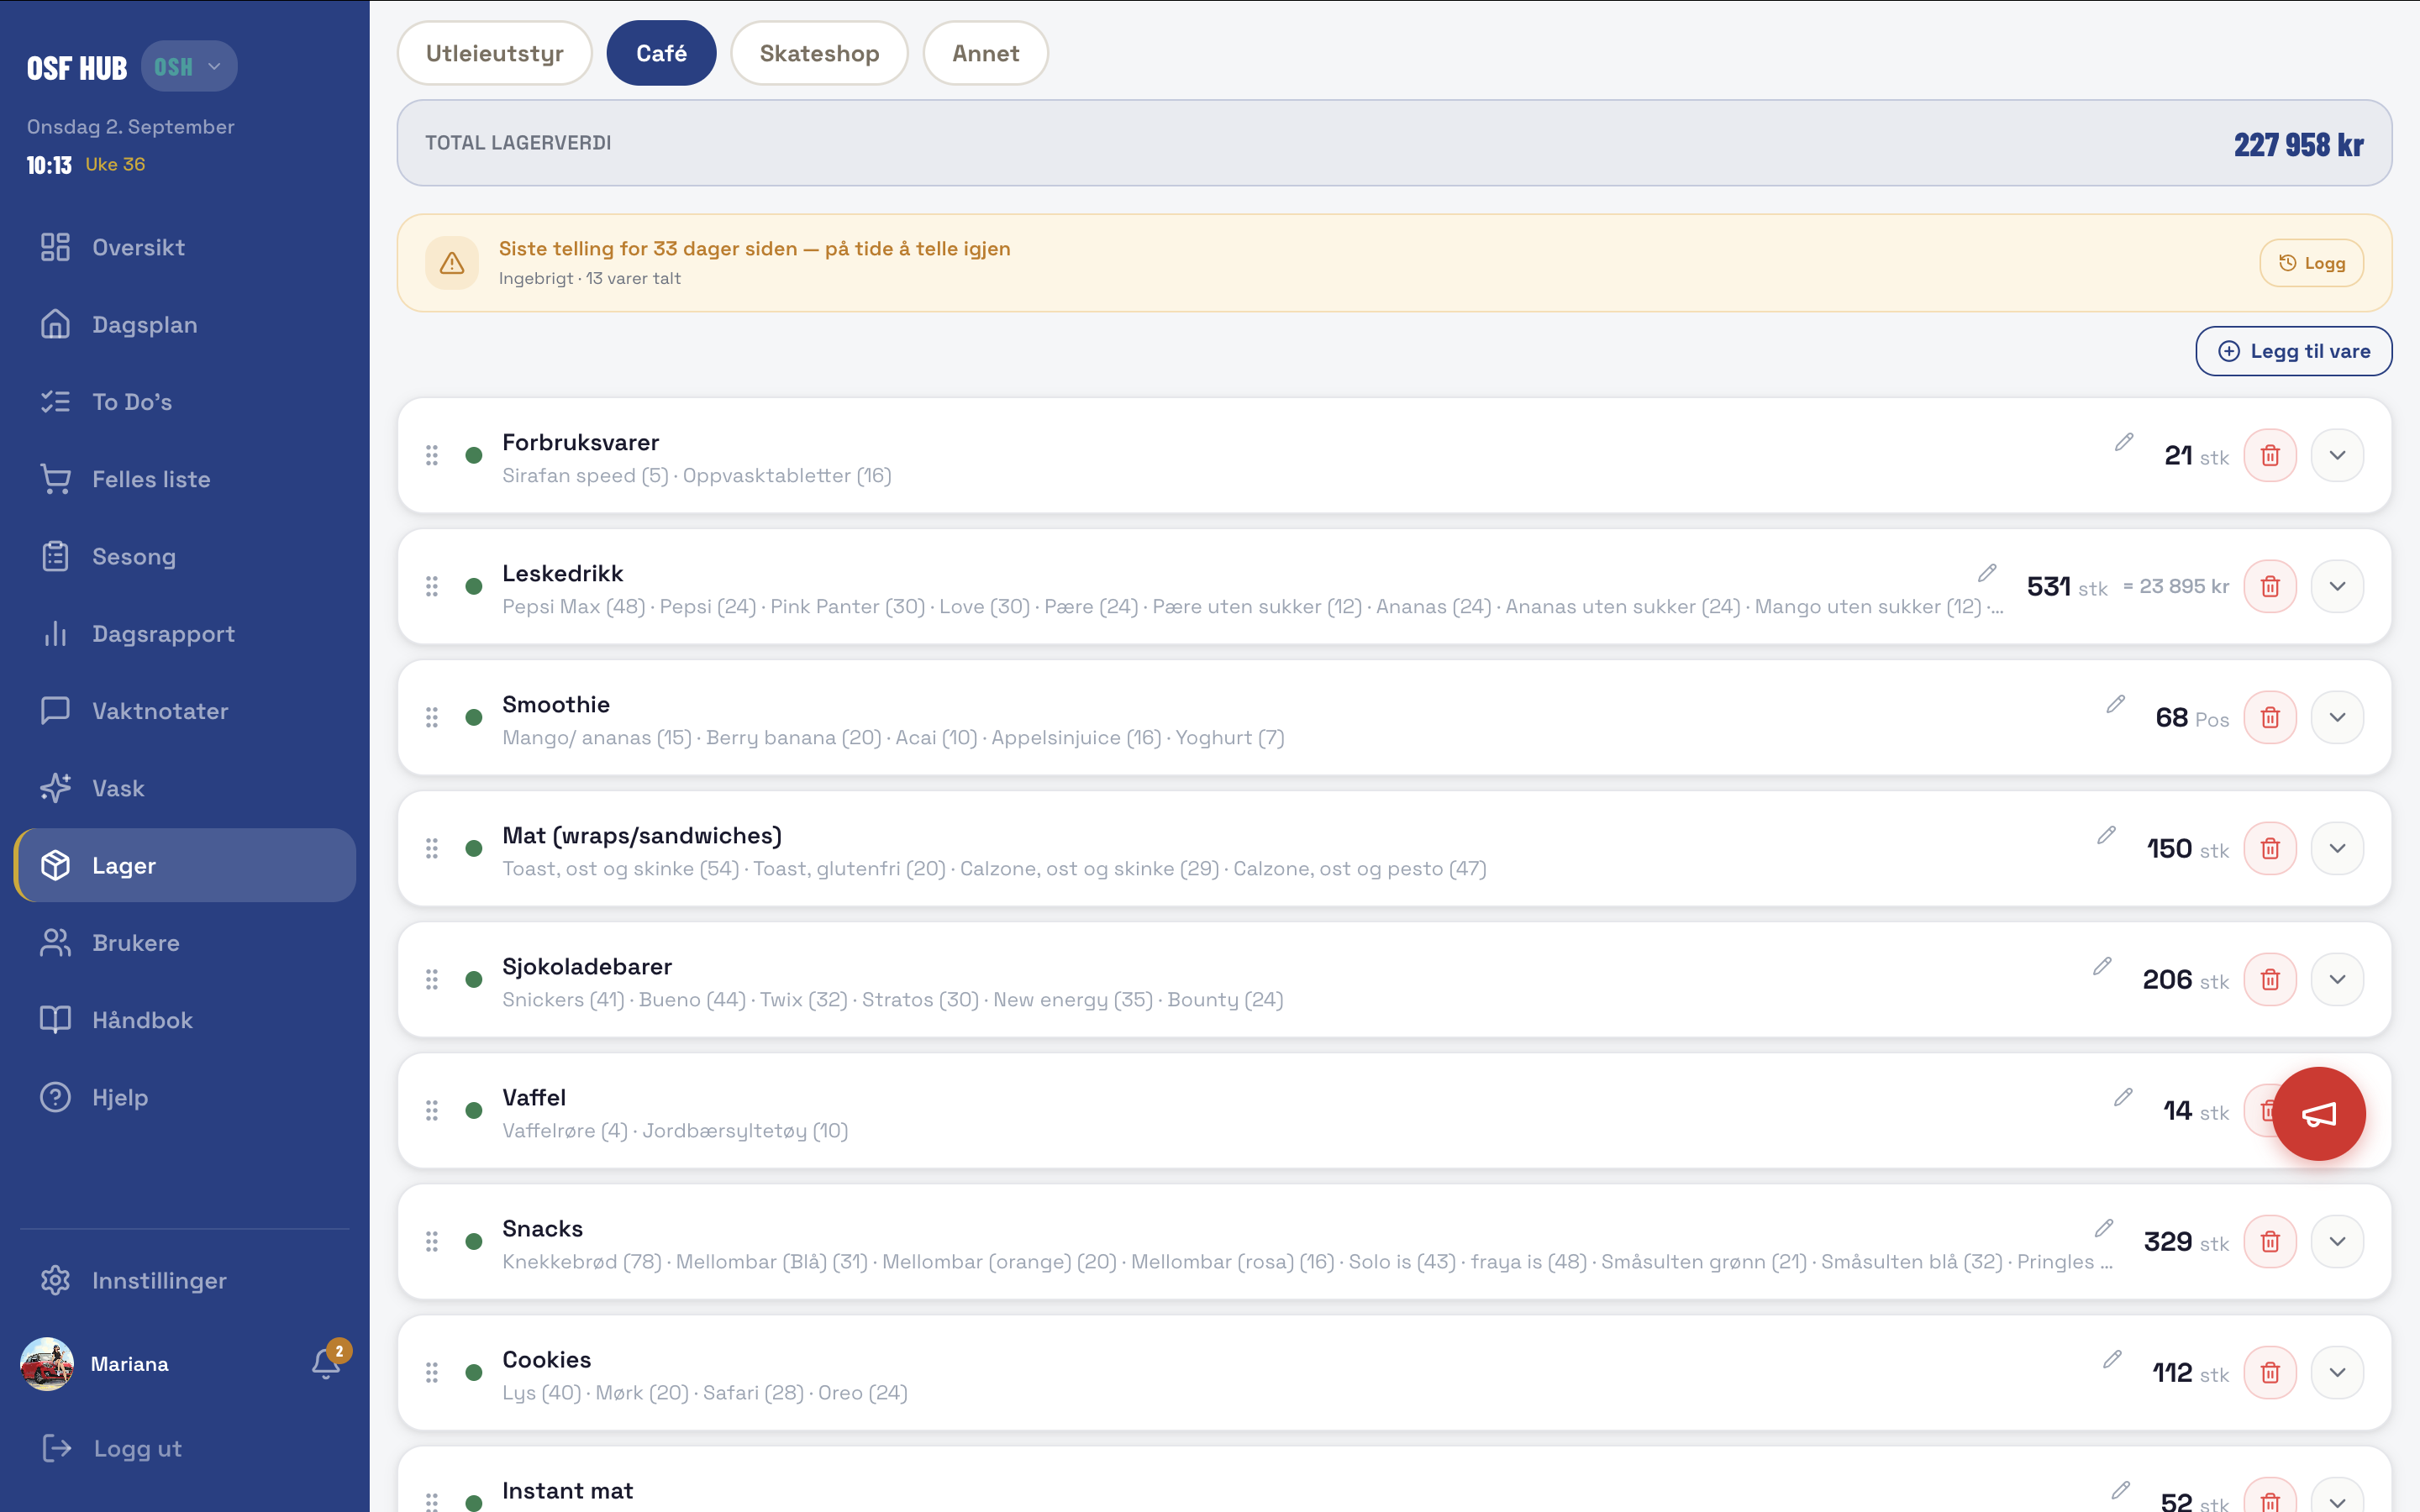The width and height of the screenshot is (2420, 1512).
Task: Edit the Smoothie row
Action: coord(2115,704)
